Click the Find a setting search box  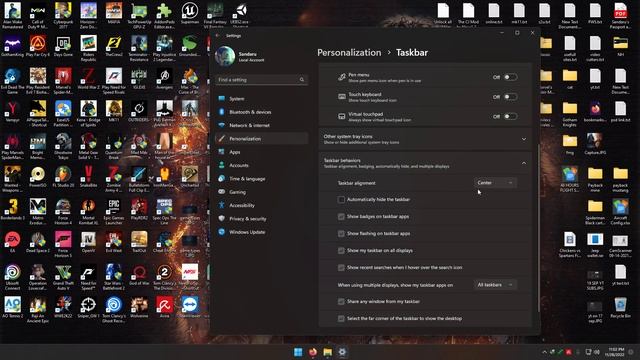pos(262,80)
